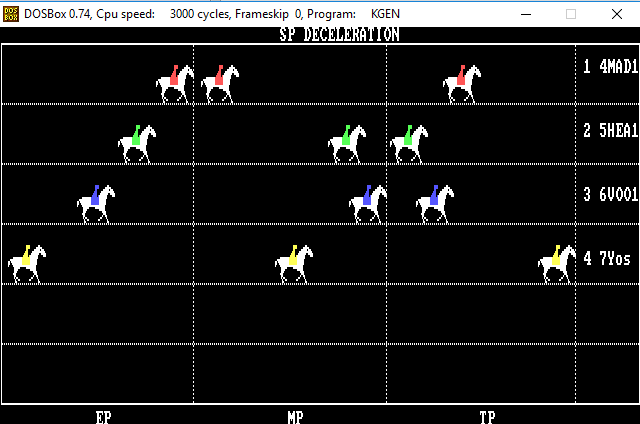The image size is (640, 424).
Task: Click the '3 6VOO1' horse label
Action: (x=610, y=194)
